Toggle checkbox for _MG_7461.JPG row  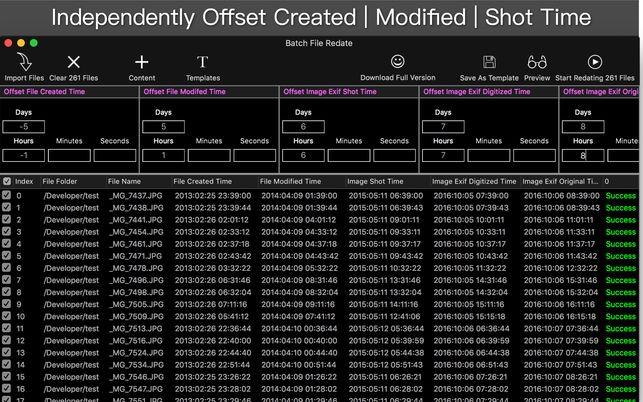point(7,243)
